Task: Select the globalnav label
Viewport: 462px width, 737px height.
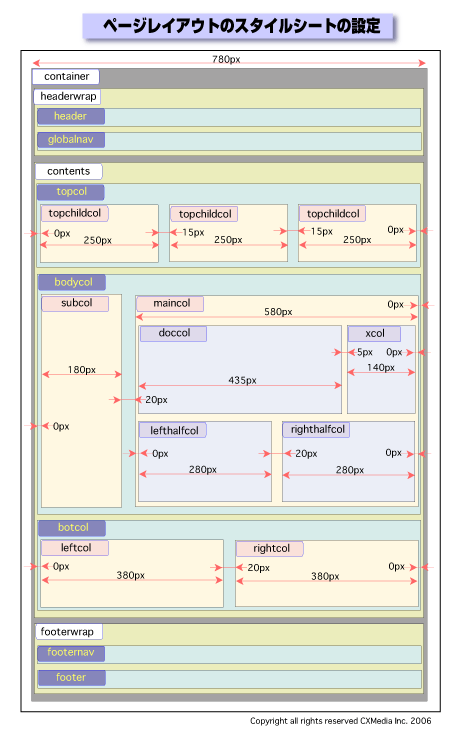Action: (71, 140)
